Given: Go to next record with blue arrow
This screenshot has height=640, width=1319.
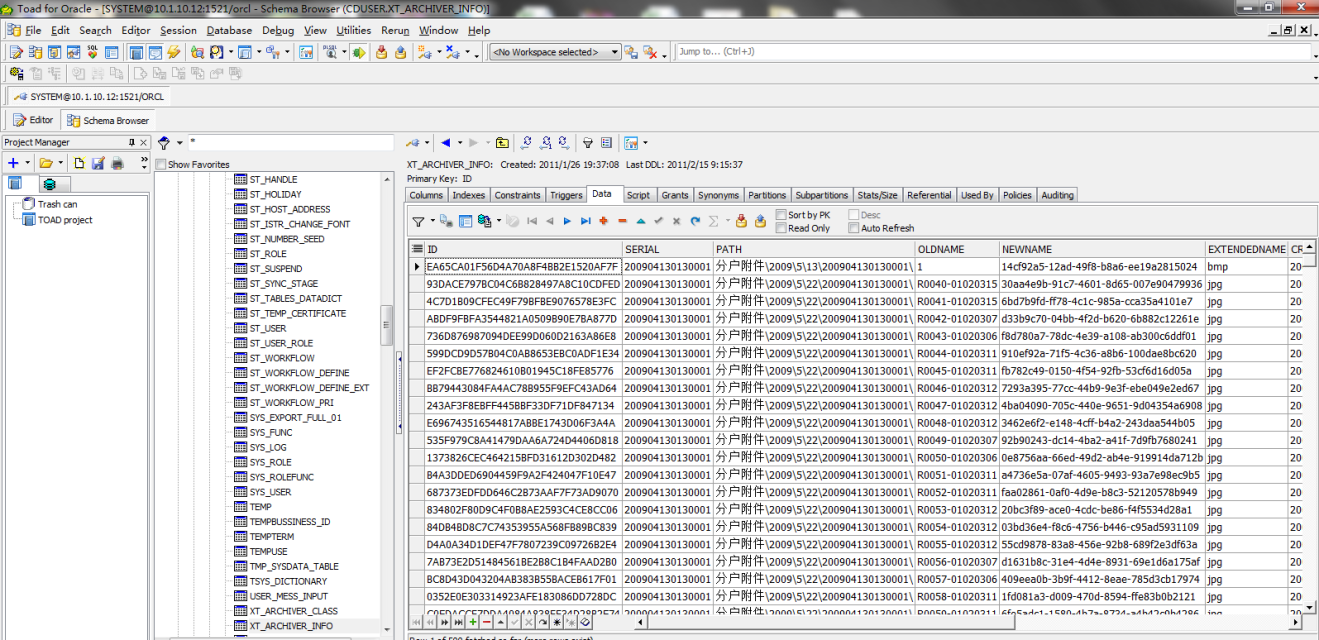Looking at the screenshot, I should 567,221.
